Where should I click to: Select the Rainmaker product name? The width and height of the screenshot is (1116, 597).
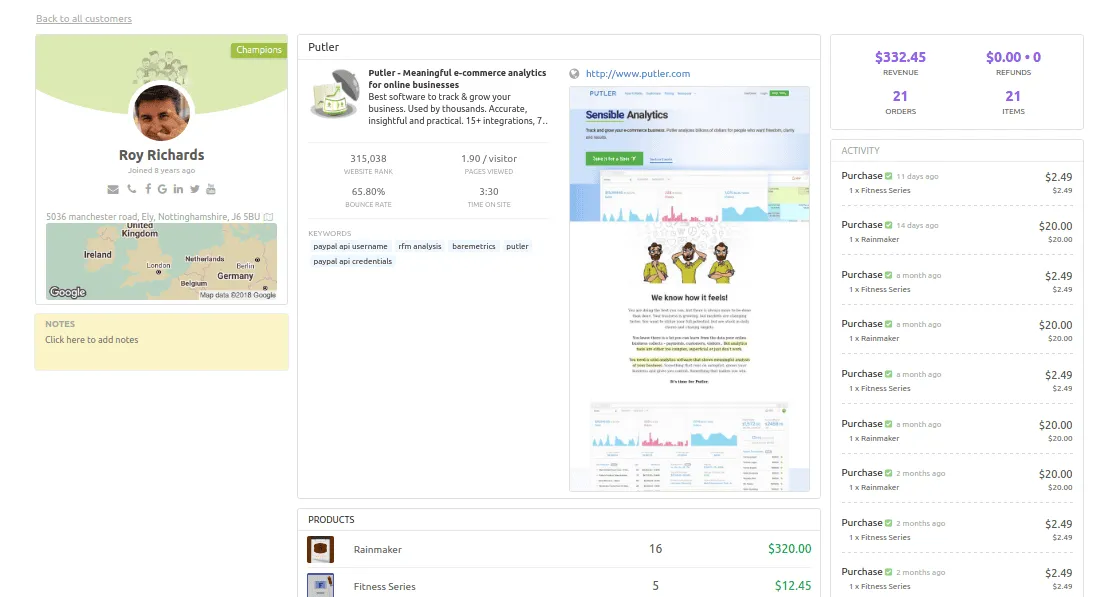(377, 549)
